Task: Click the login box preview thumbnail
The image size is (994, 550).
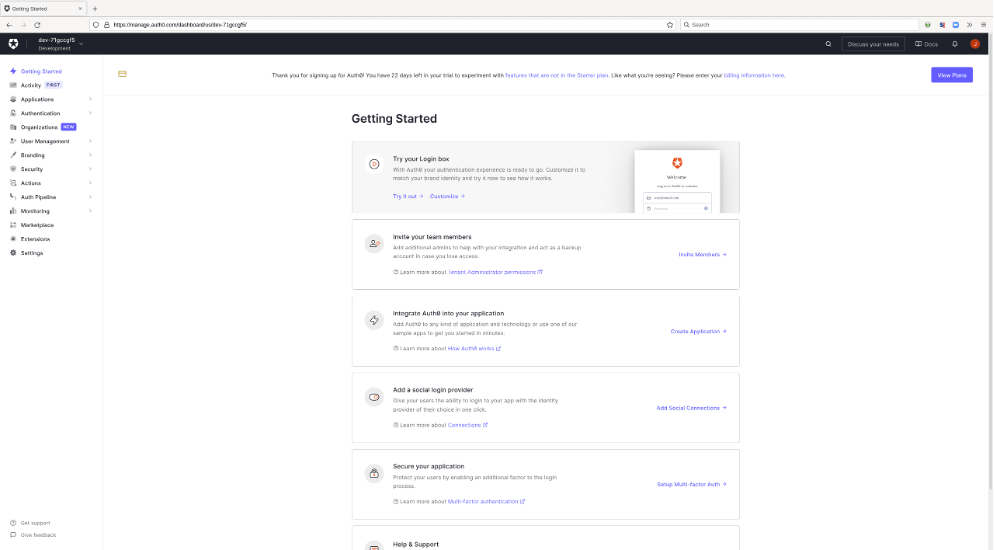Action: (x=677, y=181)
